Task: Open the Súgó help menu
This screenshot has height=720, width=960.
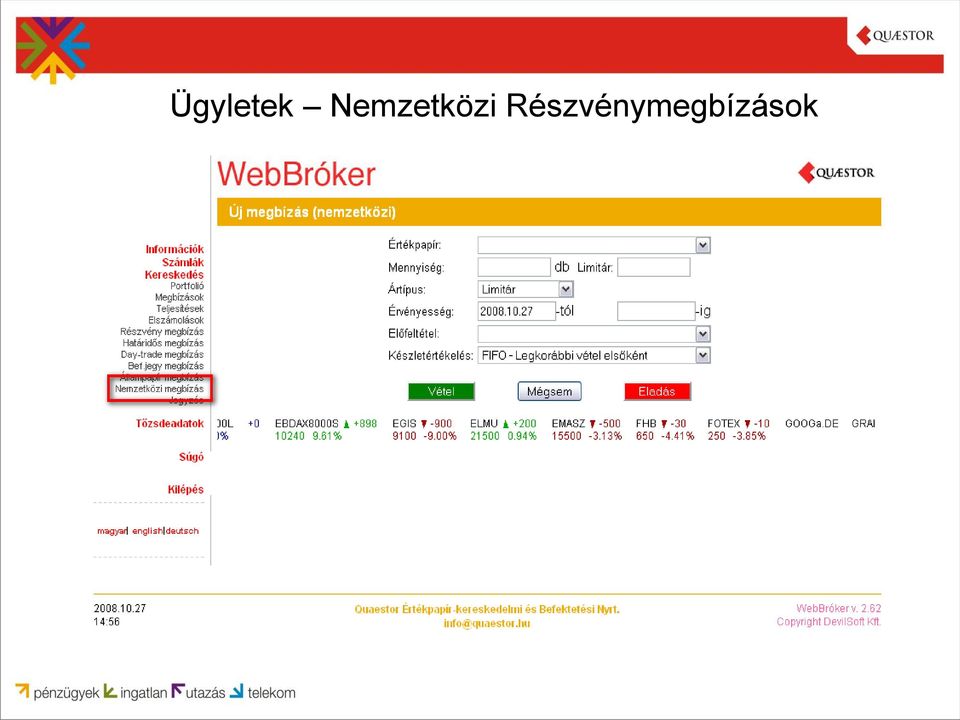Action: (x=191, y=457)
